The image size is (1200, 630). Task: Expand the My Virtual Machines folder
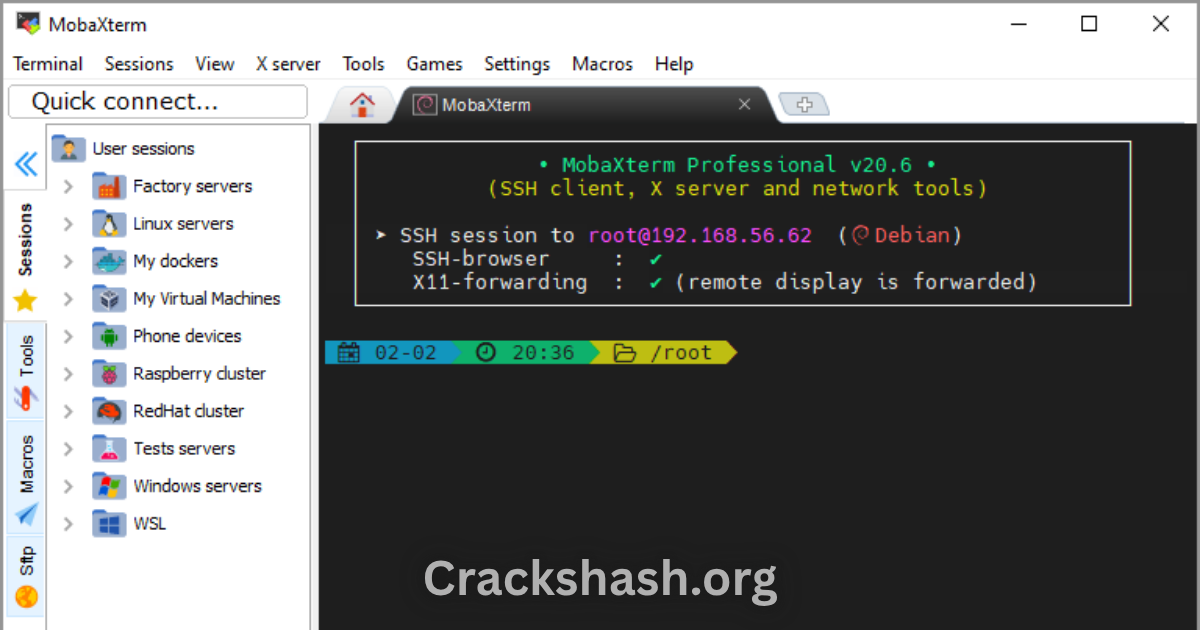tap(68, 299)
